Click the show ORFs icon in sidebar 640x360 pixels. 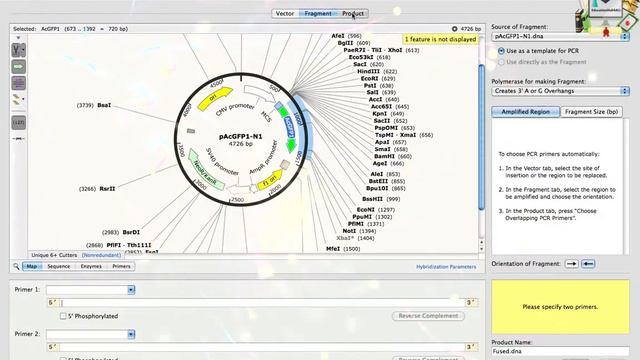tap(18, 100)
